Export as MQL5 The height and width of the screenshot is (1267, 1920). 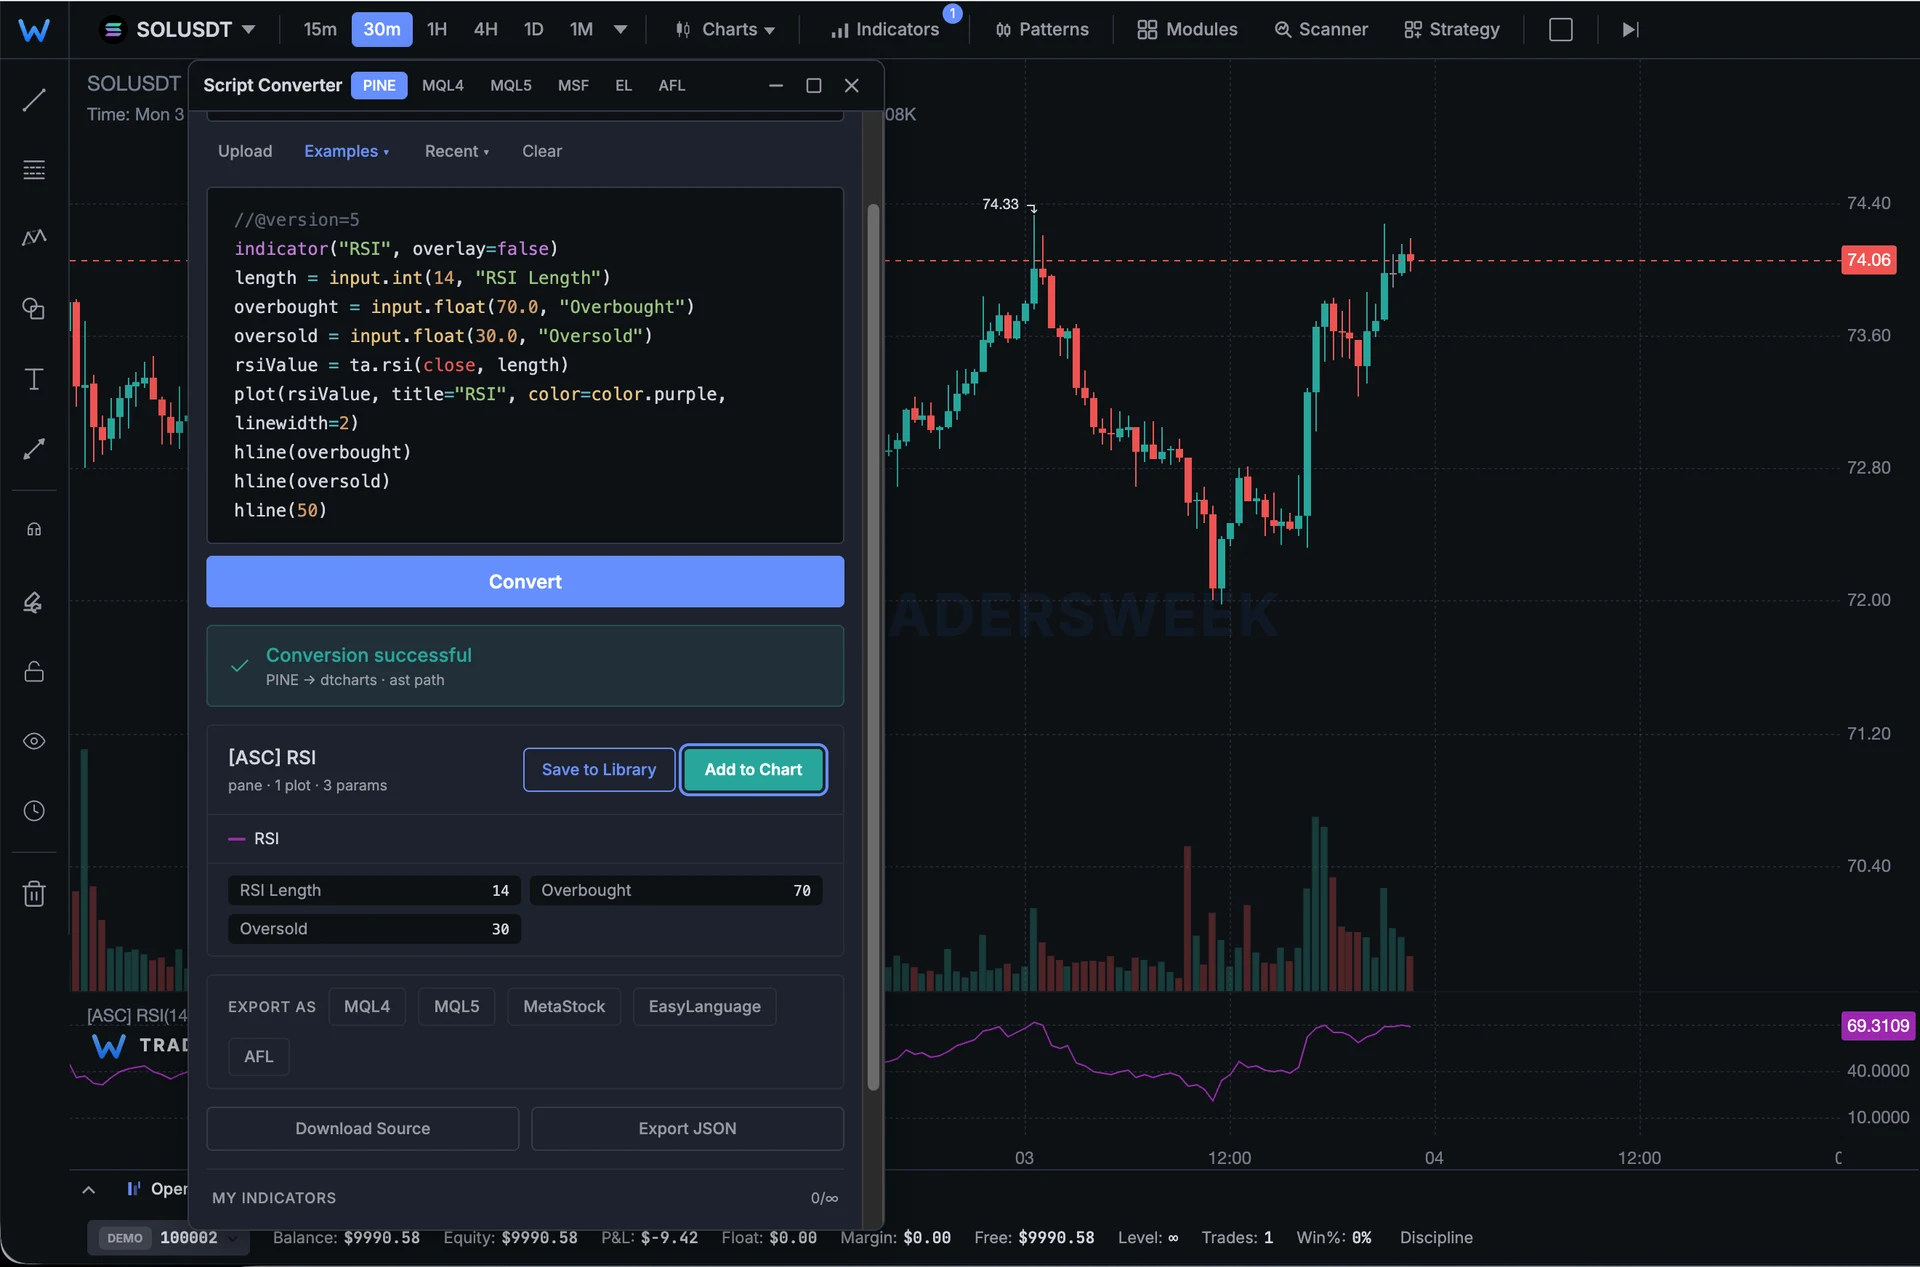point(457,1007)
